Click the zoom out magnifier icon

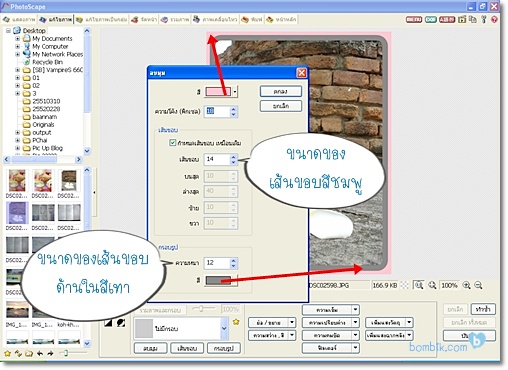coord(478,285)
